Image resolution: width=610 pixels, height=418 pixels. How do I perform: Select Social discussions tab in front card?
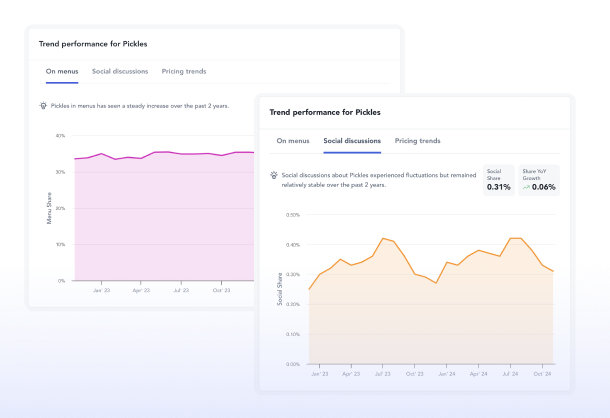[352, 141]
